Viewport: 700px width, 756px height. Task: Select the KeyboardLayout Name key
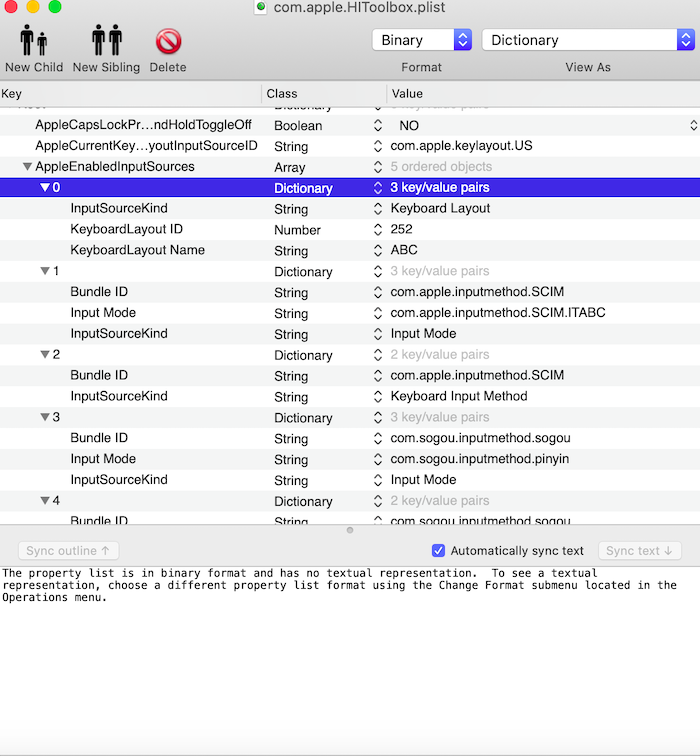pos(137,250)
